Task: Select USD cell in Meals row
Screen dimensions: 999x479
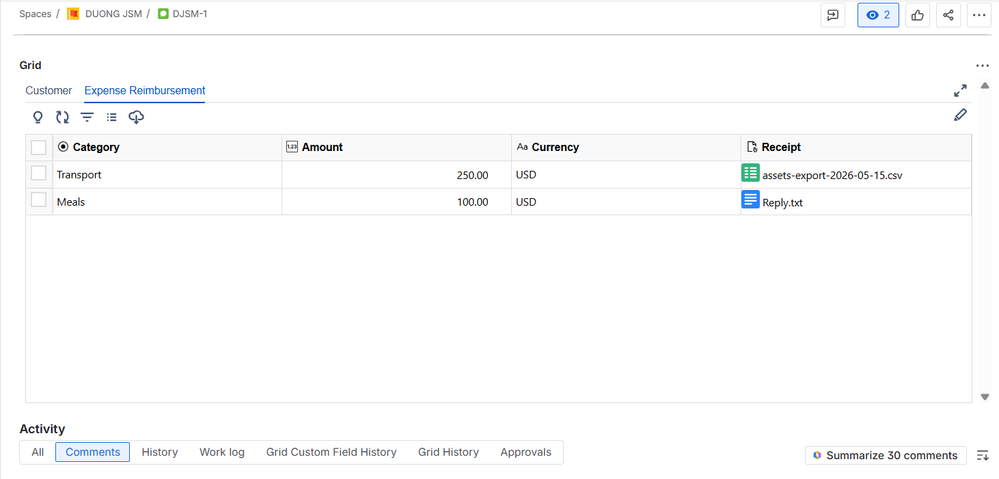Action: pyautogui.click(x=626, y=202)
